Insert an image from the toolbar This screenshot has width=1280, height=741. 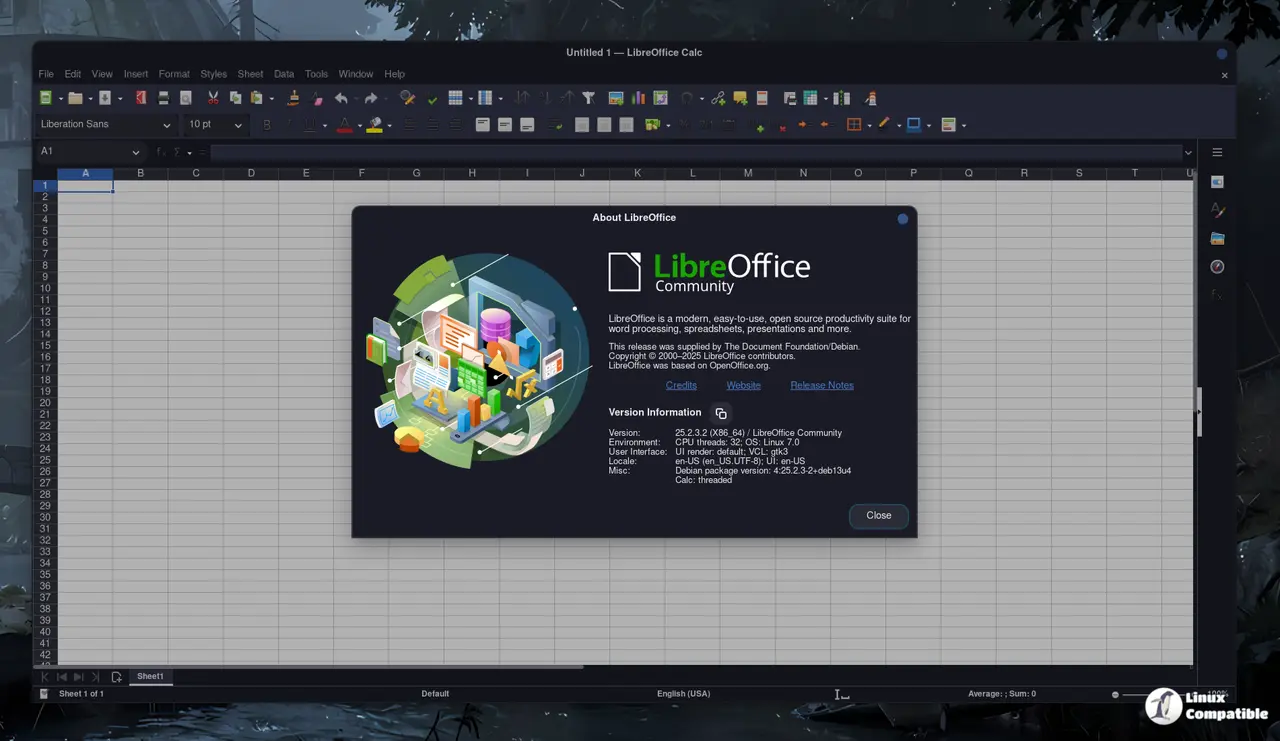click(616, 98)
